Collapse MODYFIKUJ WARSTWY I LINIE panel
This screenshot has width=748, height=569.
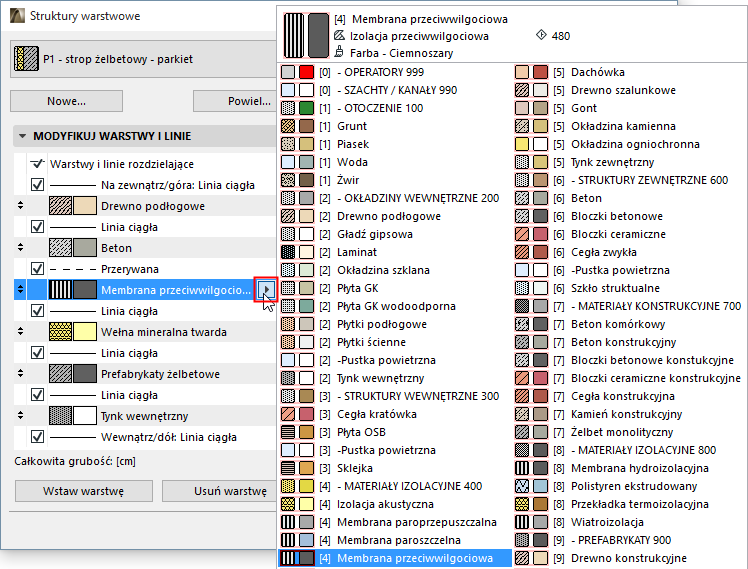(22, 136)
